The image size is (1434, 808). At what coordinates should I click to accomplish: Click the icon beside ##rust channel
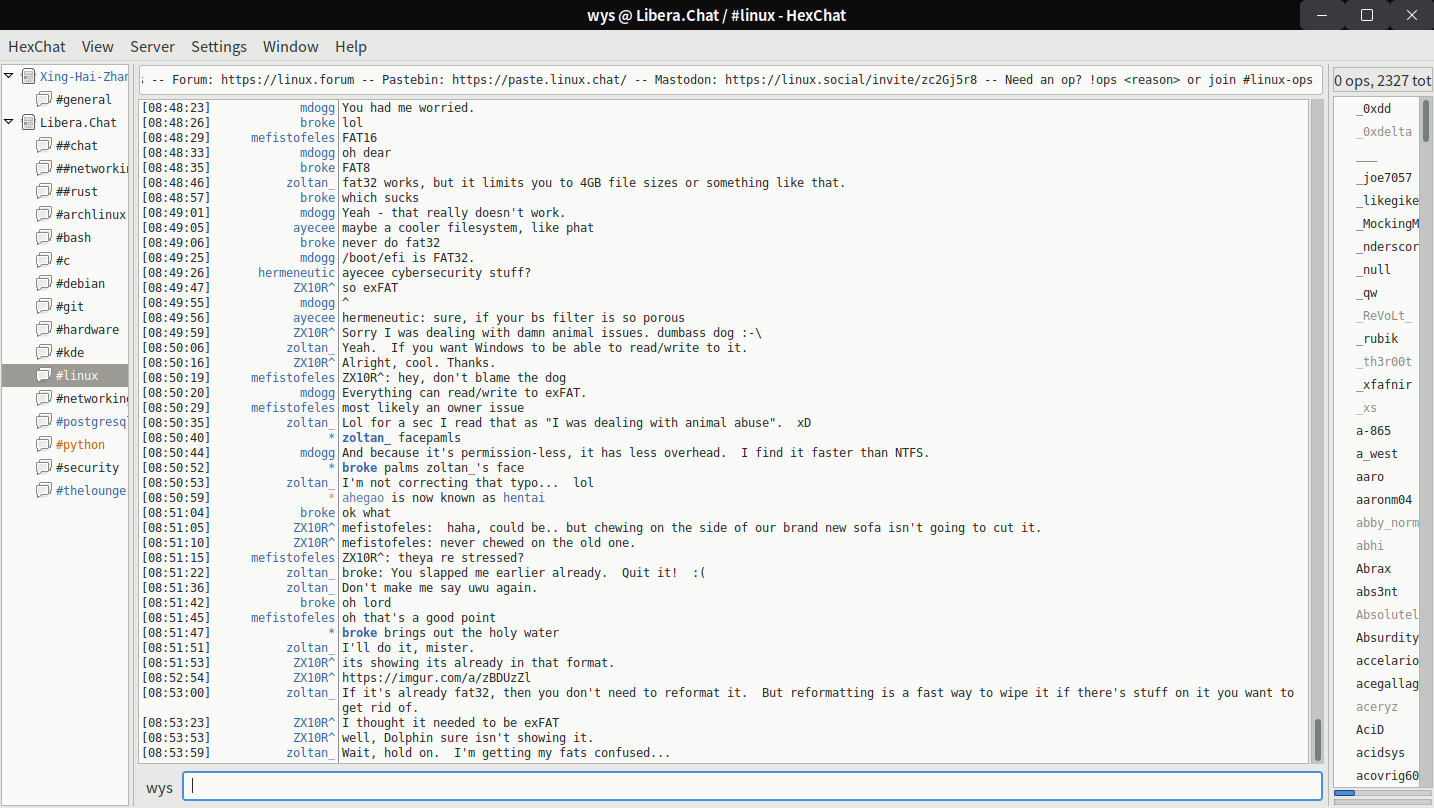coord(43,191)
